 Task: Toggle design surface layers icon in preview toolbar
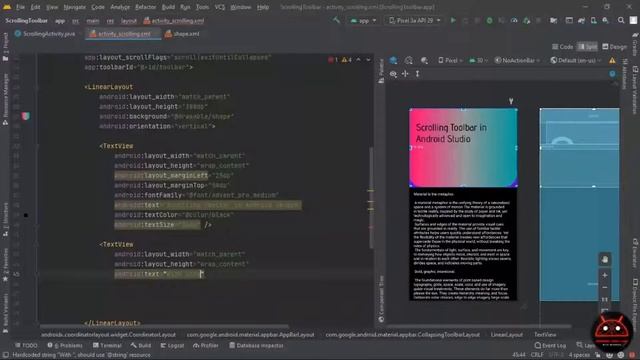click(393, 60)
